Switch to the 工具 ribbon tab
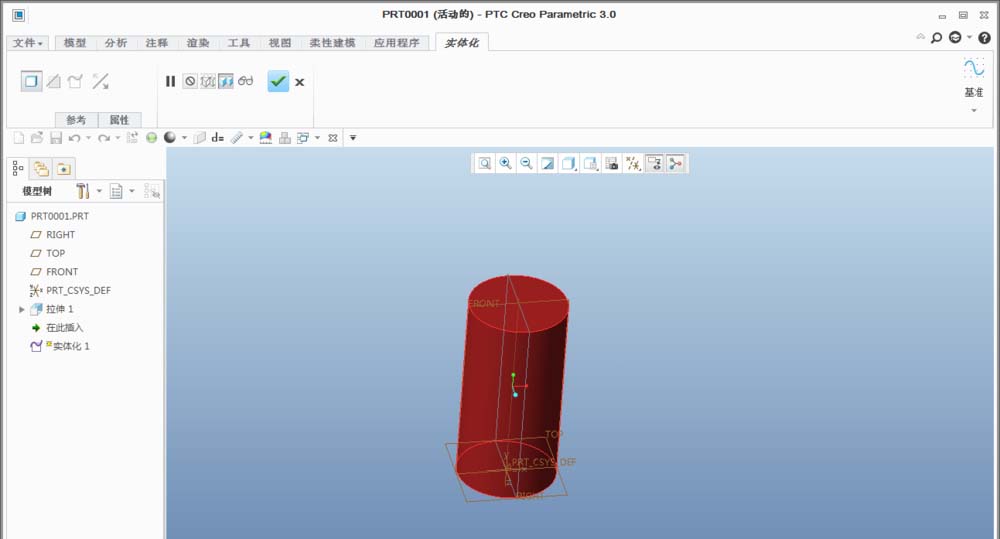This screenshot has width=1000, height=539. point(239,43)
